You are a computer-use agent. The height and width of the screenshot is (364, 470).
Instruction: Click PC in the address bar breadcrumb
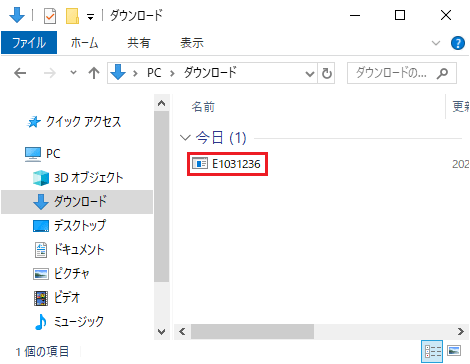click(154, 73)
